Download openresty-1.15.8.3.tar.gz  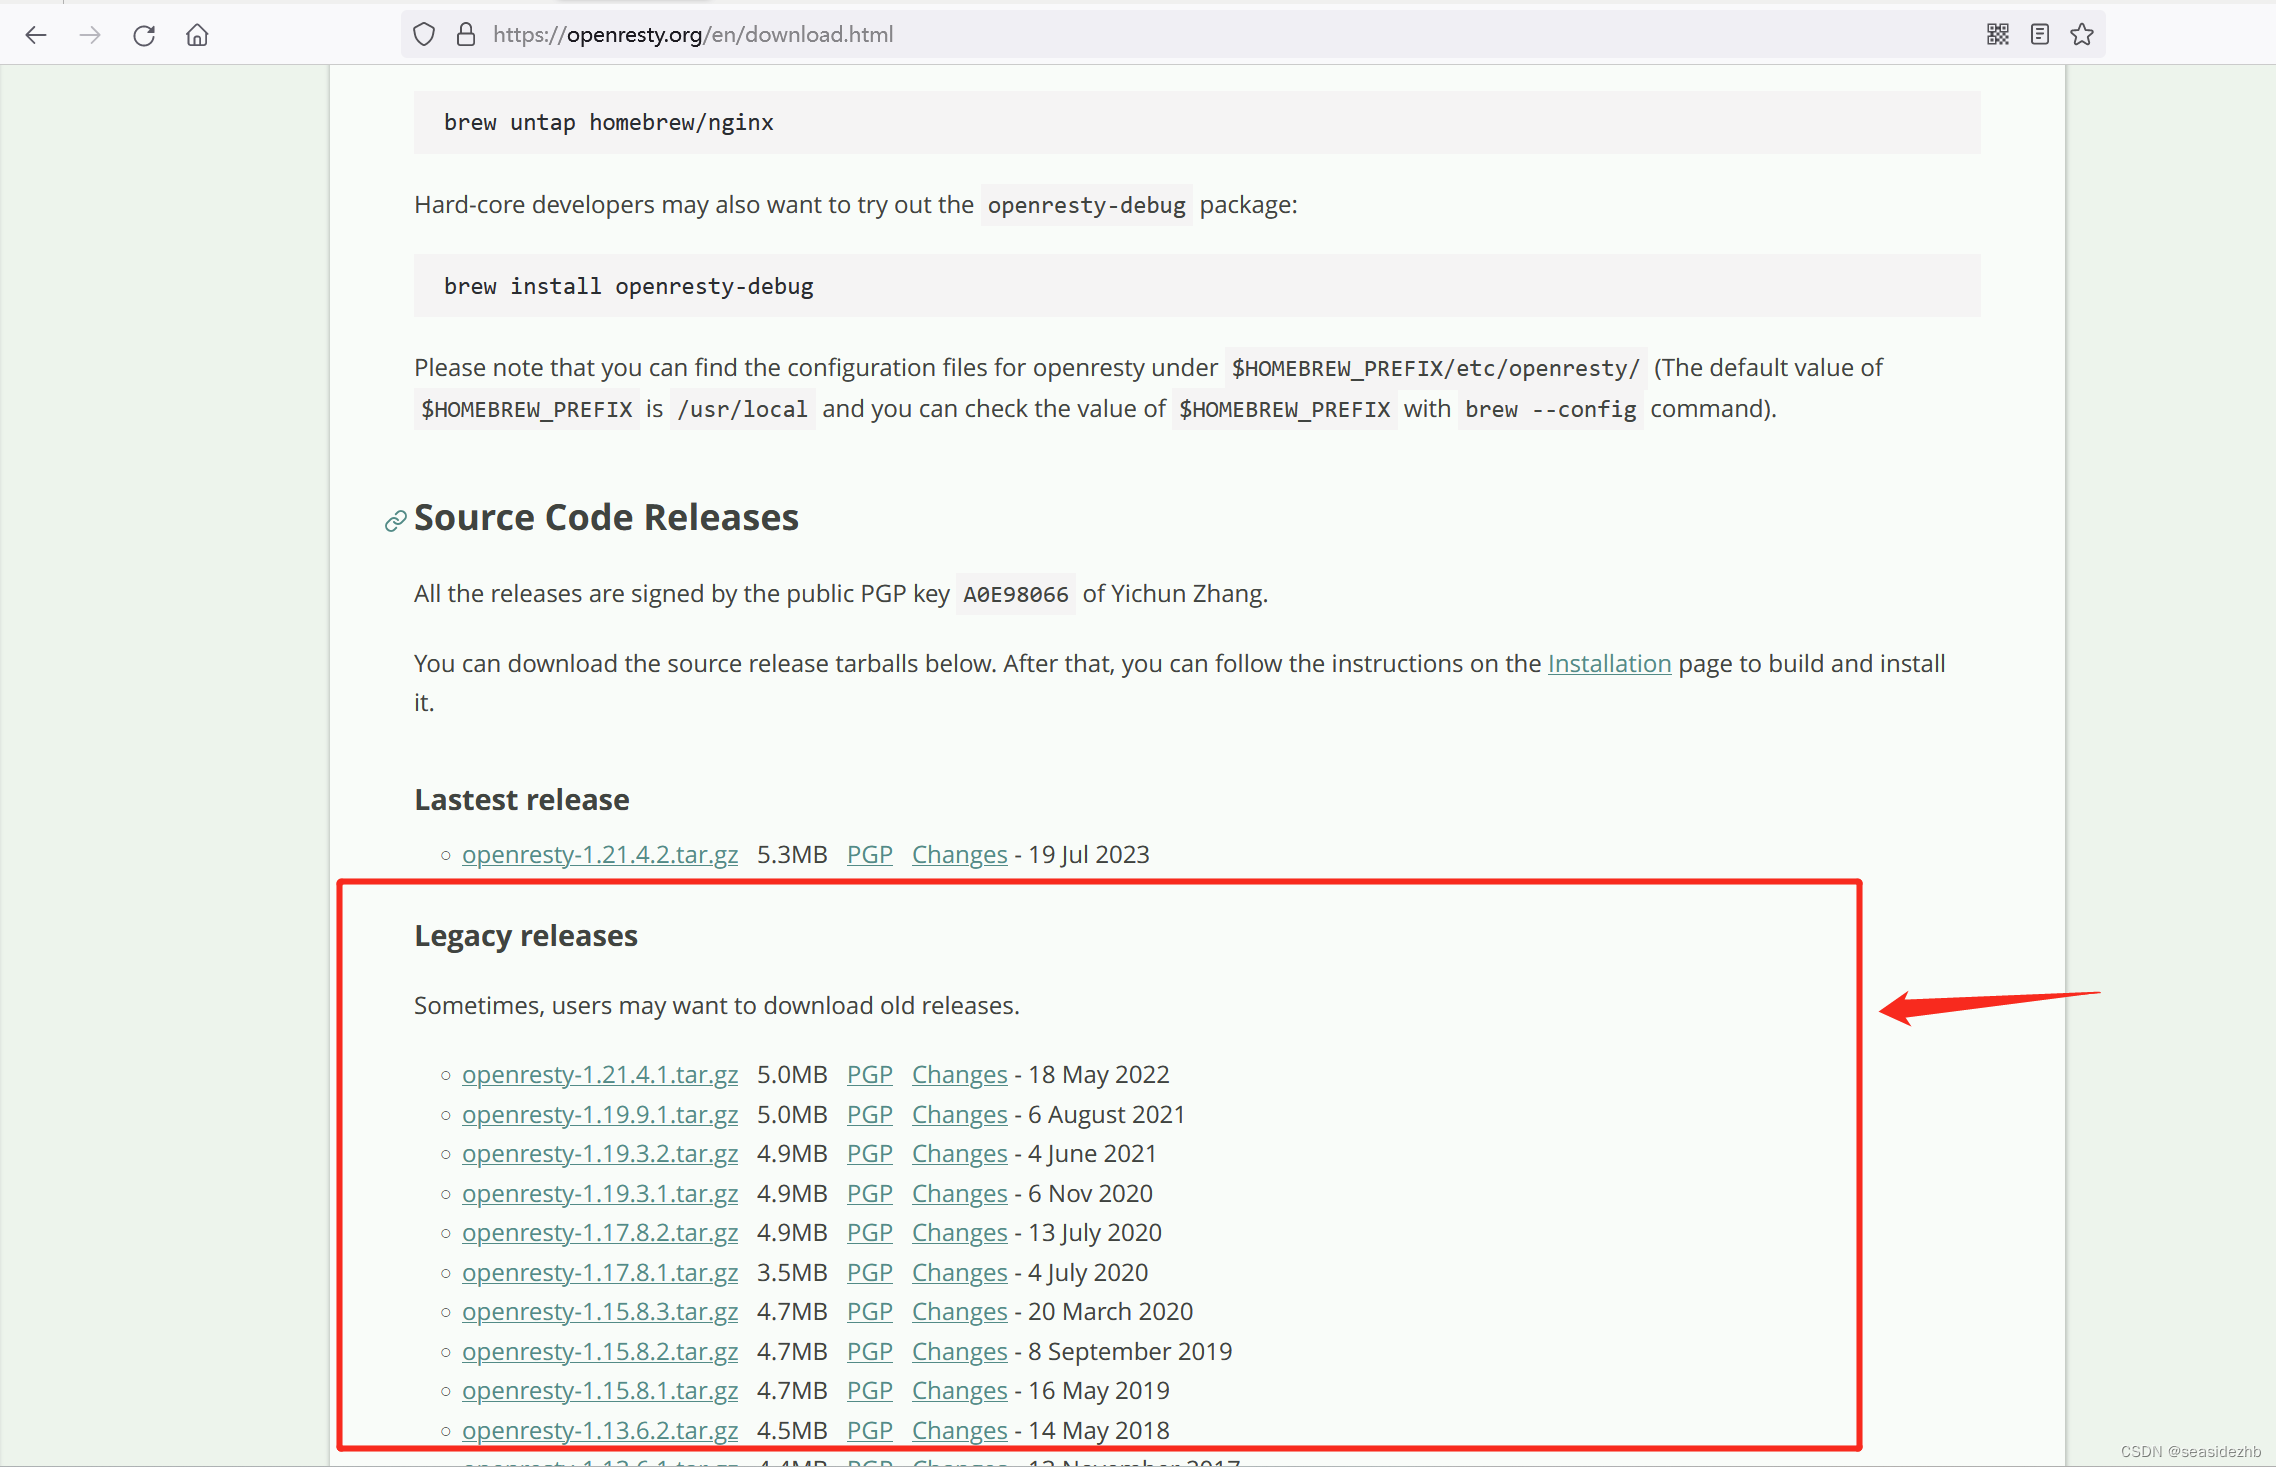pyautogui.click(x=600, y=1312)
